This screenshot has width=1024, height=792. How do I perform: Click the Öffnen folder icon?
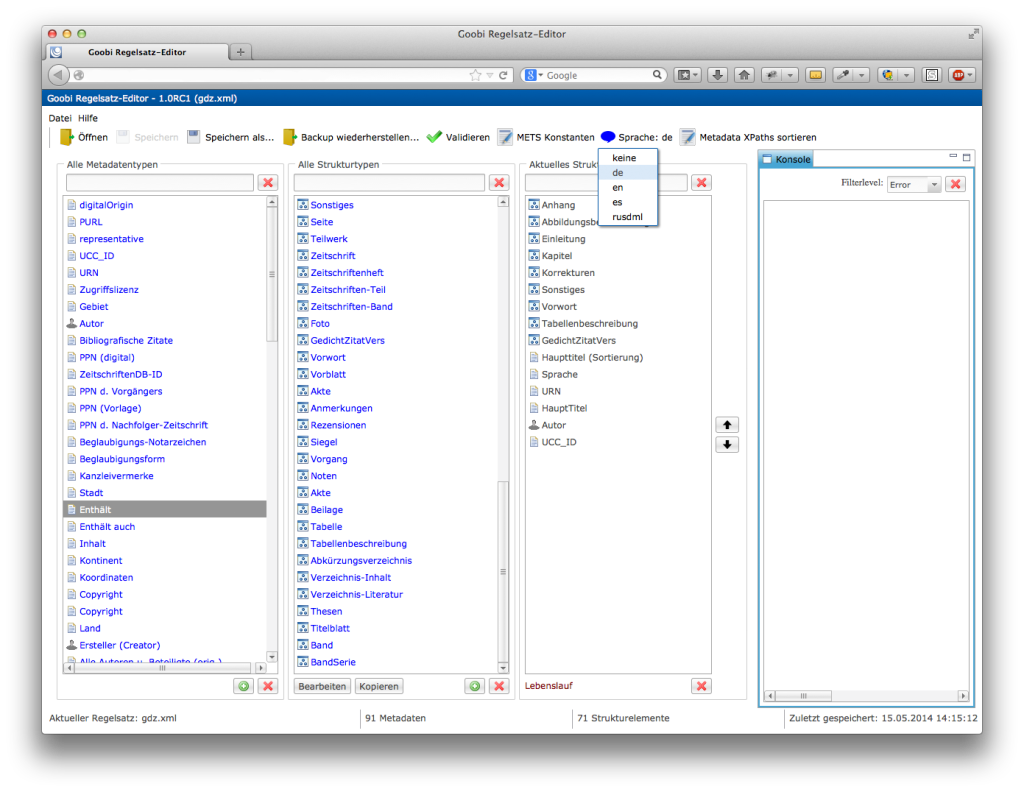pyautogui.click(x=67, y=137)
